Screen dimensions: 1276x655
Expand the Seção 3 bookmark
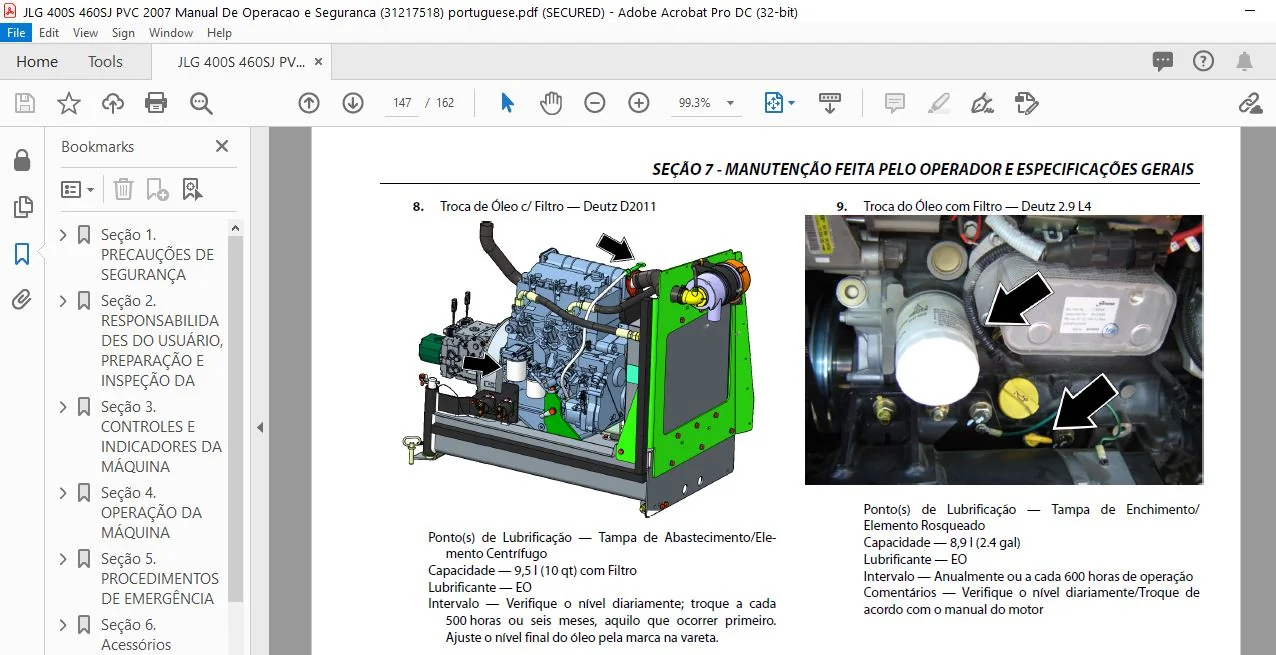(63, 407)
